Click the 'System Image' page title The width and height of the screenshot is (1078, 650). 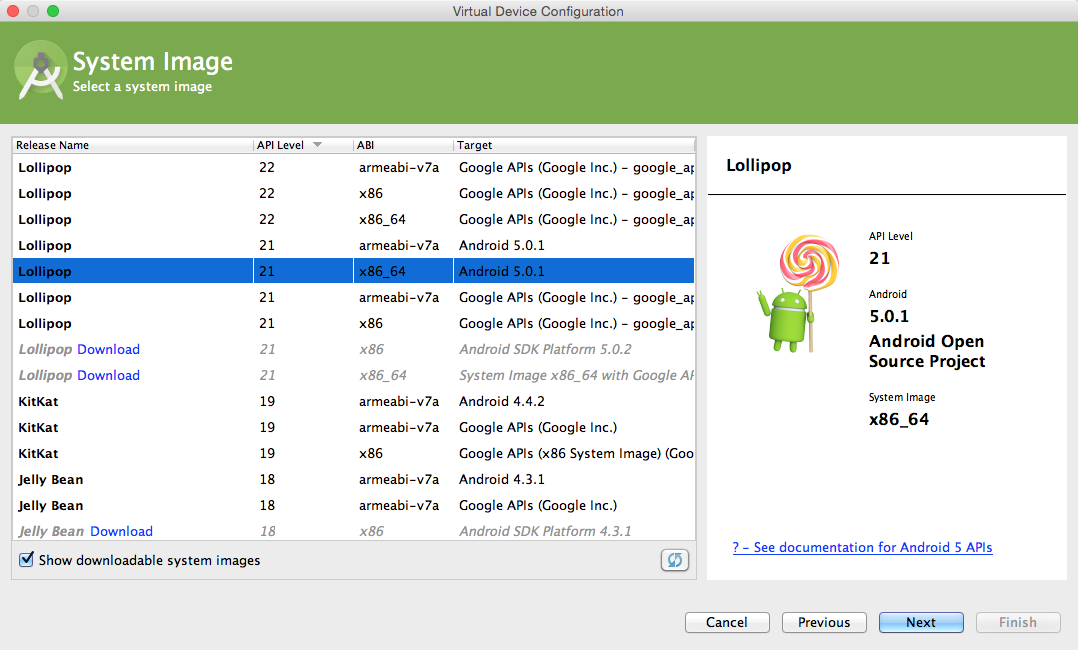pyautogui.click(x=153, y=62)
